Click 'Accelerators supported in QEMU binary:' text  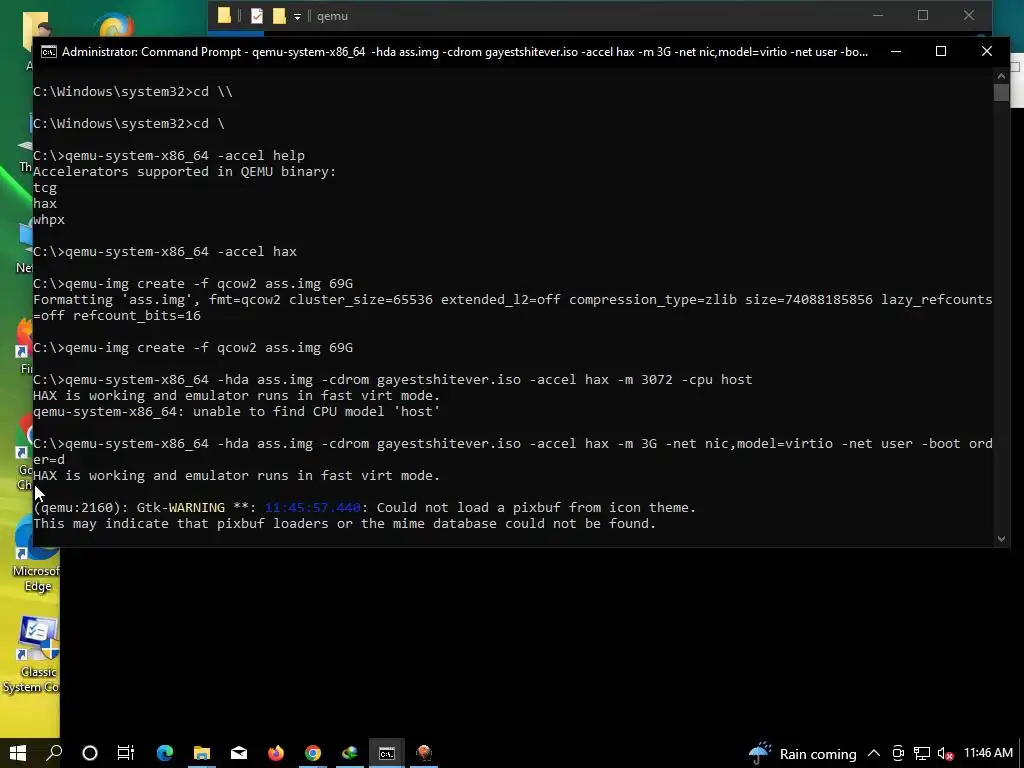(x=185, y=172)
